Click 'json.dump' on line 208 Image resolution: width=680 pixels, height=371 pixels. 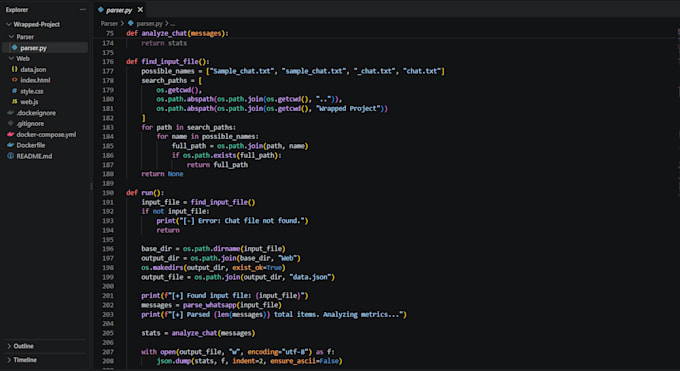[174, 361]
